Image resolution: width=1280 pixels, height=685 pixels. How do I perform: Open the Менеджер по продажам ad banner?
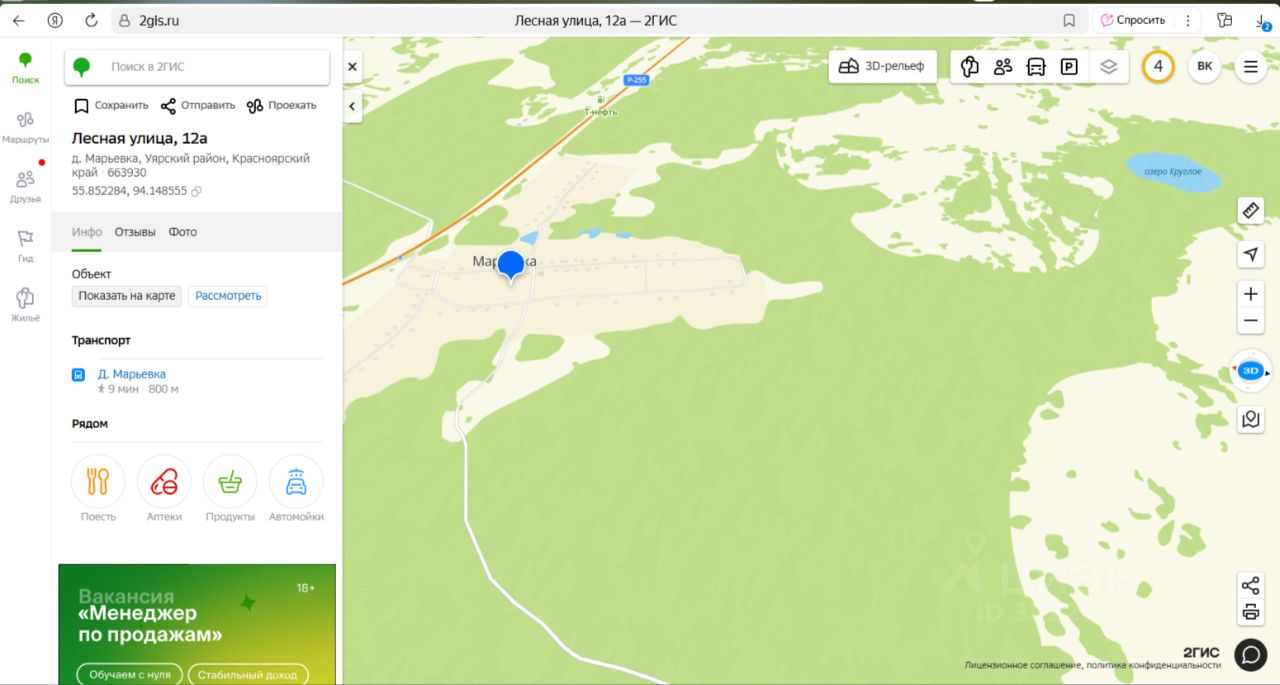click(x=197, y=624)
